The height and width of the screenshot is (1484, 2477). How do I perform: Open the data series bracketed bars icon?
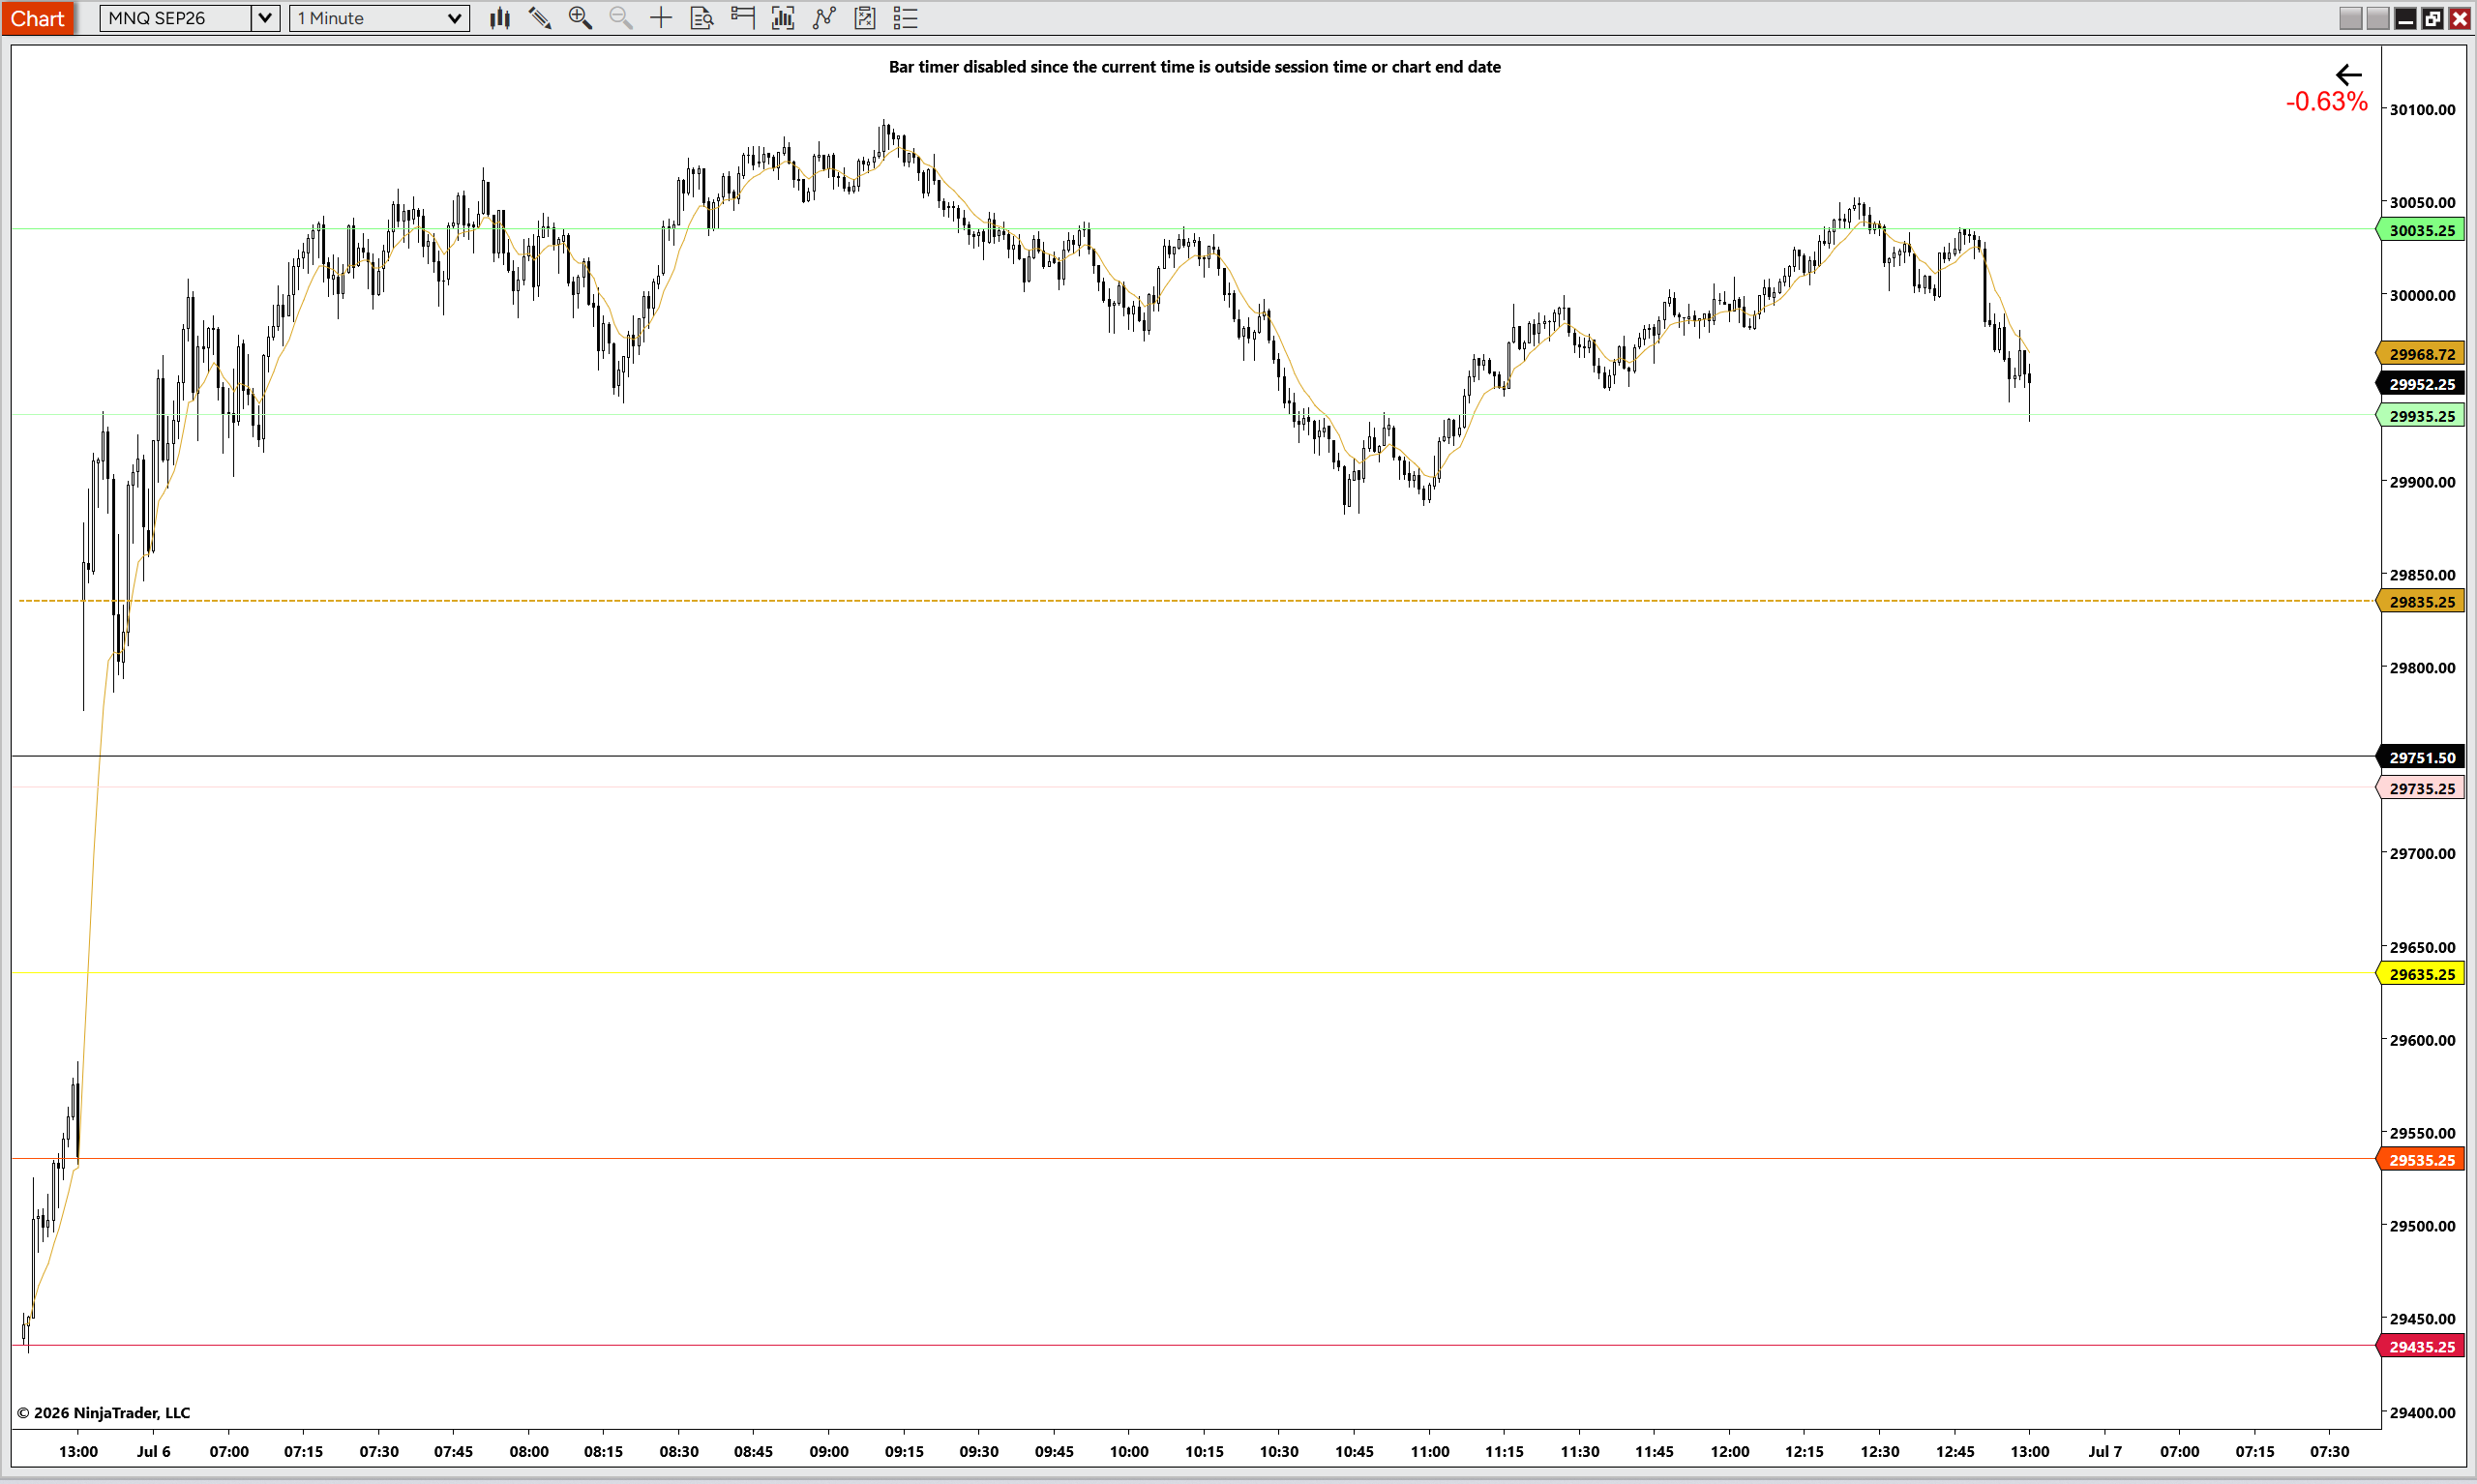pyautogui.click(x=783, y=18)
